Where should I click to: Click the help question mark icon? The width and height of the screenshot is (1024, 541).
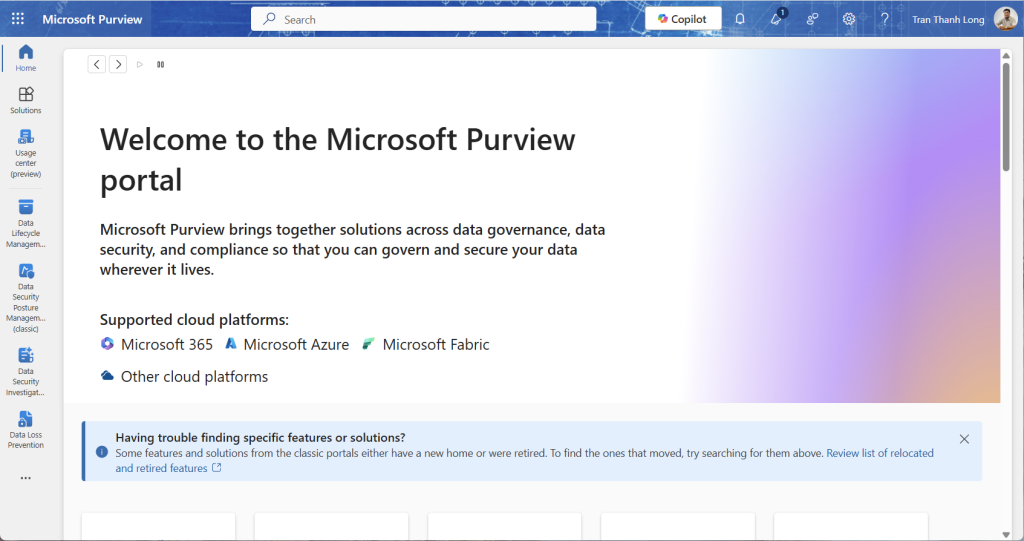coord(884,19)
